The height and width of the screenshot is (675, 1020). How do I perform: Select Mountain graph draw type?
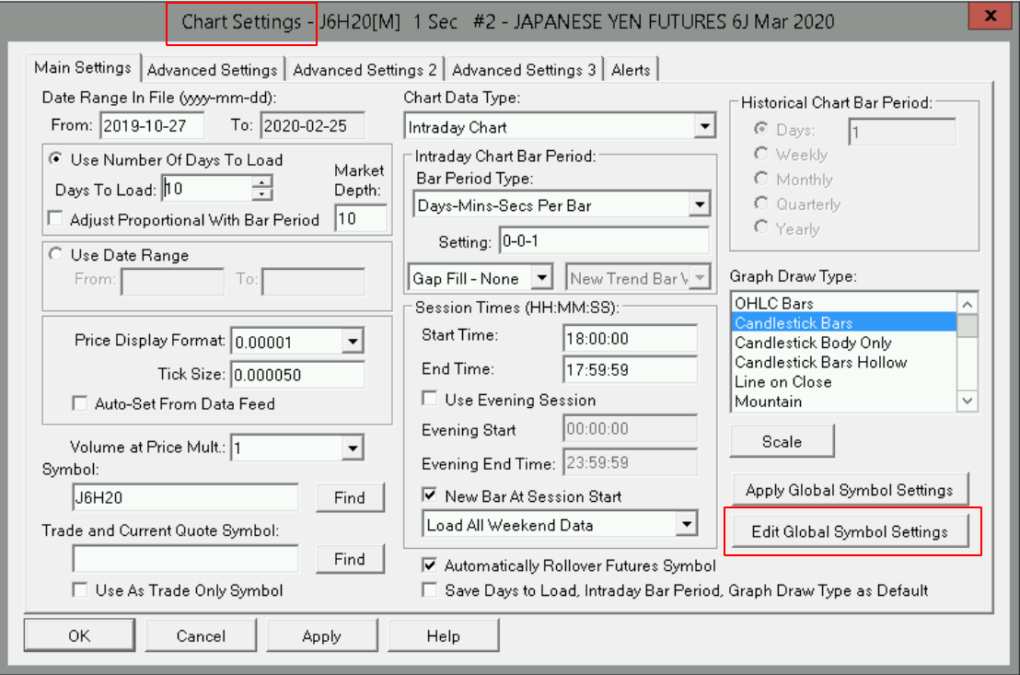[844, 401]
